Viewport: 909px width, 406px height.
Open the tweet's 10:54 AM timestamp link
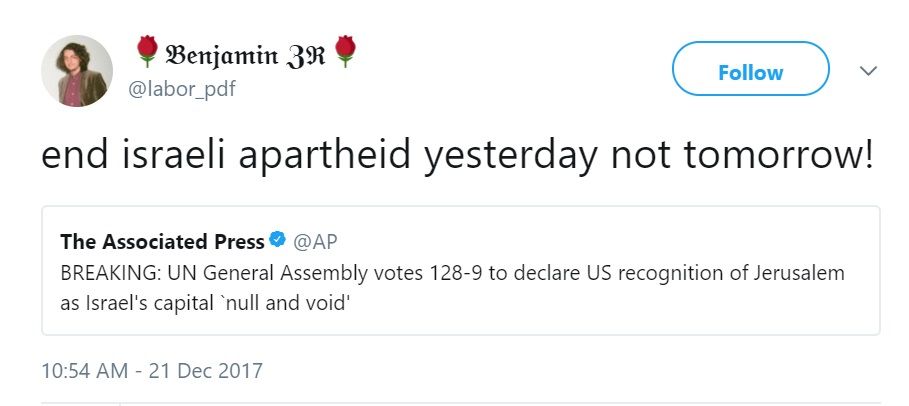pos(84,371)
